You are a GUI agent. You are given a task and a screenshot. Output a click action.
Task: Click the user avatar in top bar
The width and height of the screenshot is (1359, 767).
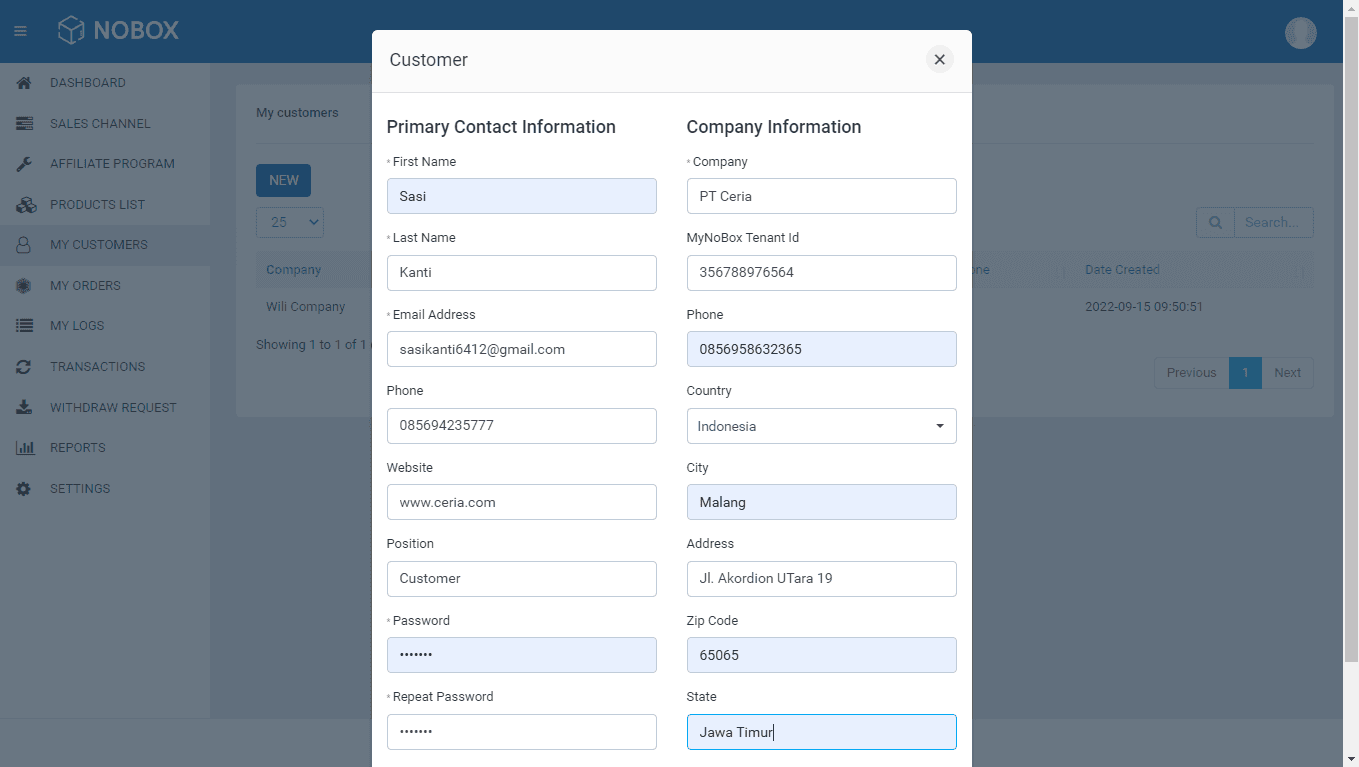point(1300,32)
